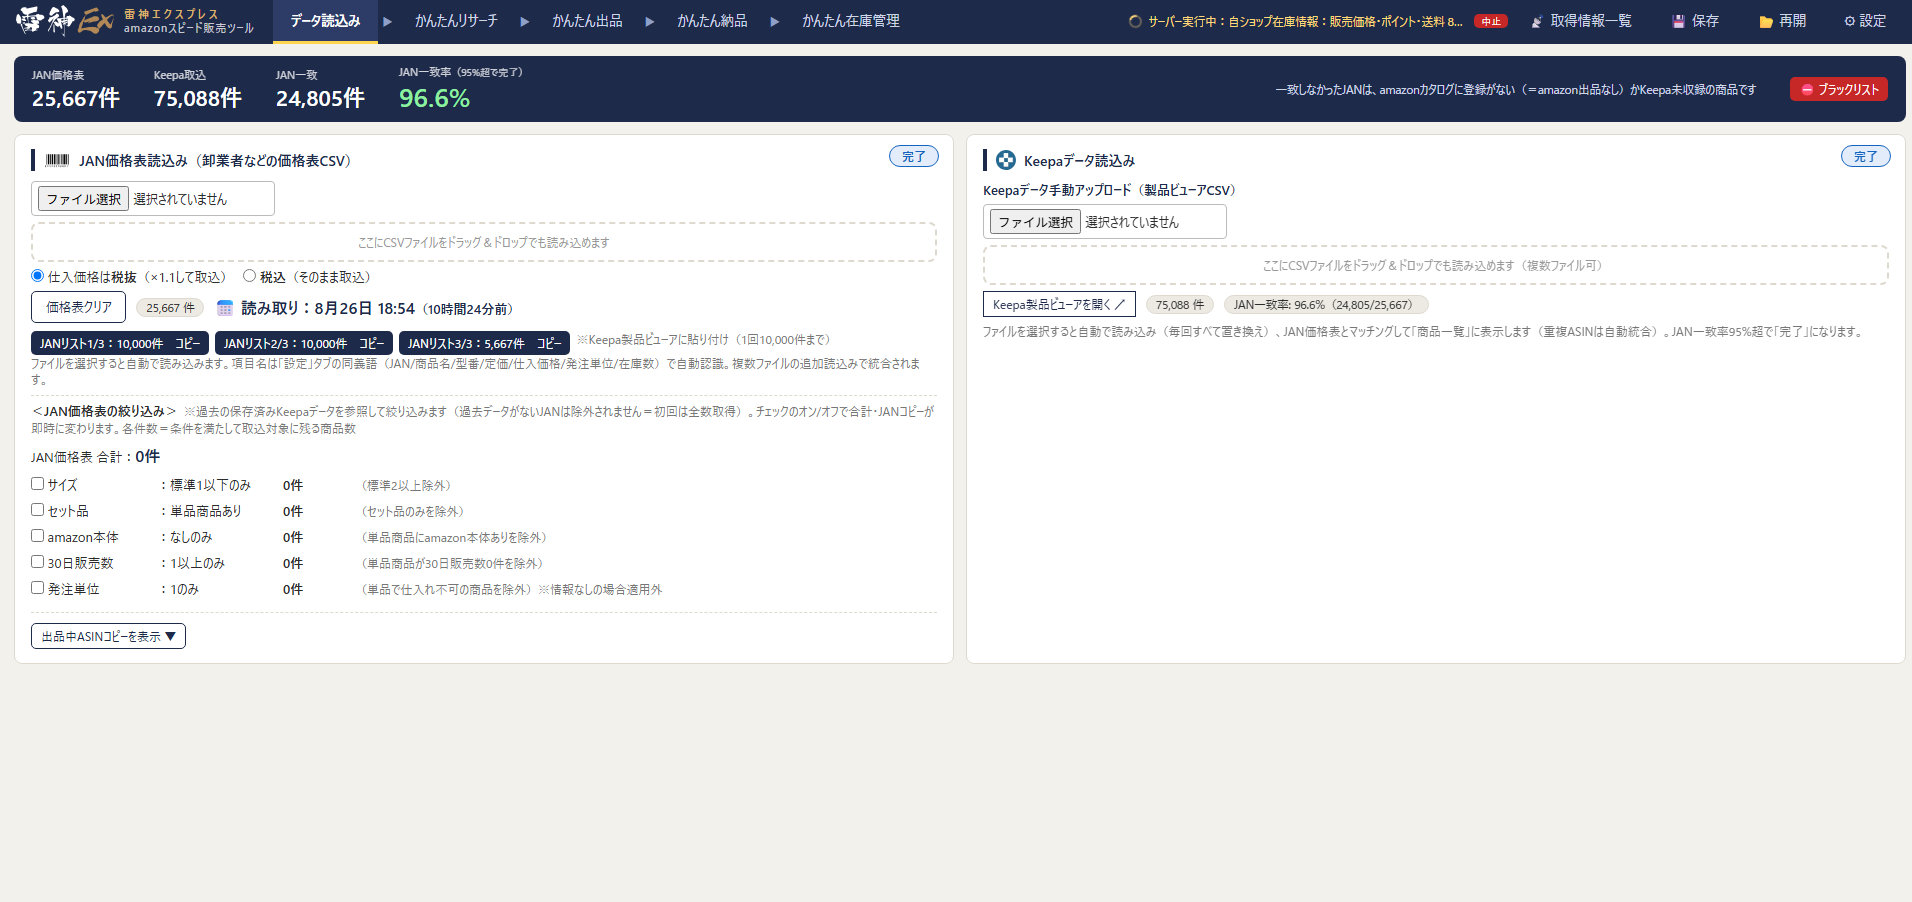Click the server running spinner icon

[1135, 21]
